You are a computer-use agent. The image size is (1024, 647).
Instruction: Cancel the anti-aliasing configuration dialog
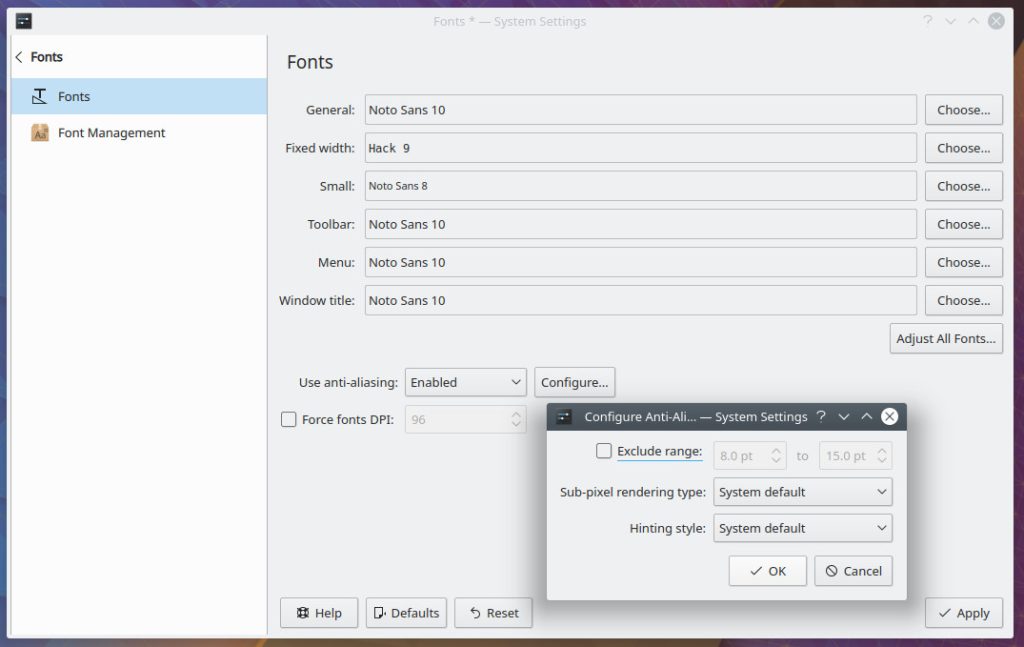coord(852,571)
